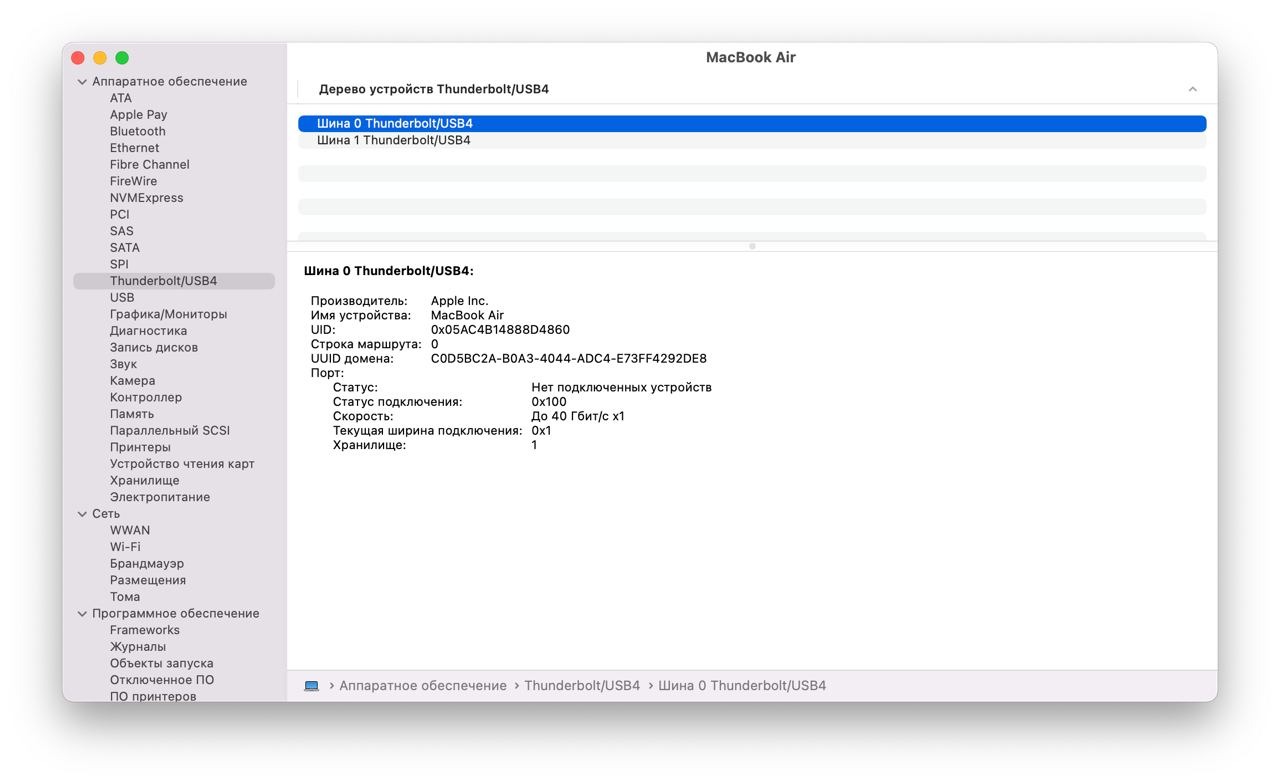Screen dimensions: 1280x784
Task: Select ATA in the sidebar
Action: pos(121,98)
